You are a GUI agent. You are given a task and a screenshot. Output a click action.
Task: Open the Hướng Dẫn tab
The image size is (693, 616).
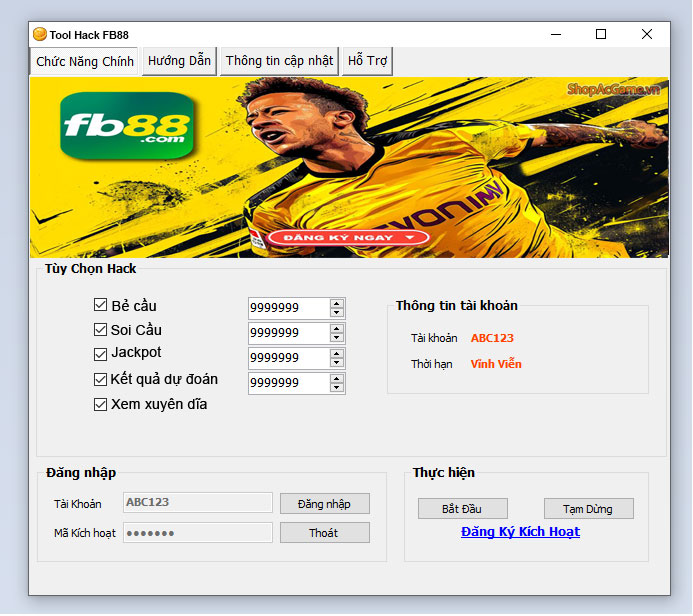click(179, 61)
